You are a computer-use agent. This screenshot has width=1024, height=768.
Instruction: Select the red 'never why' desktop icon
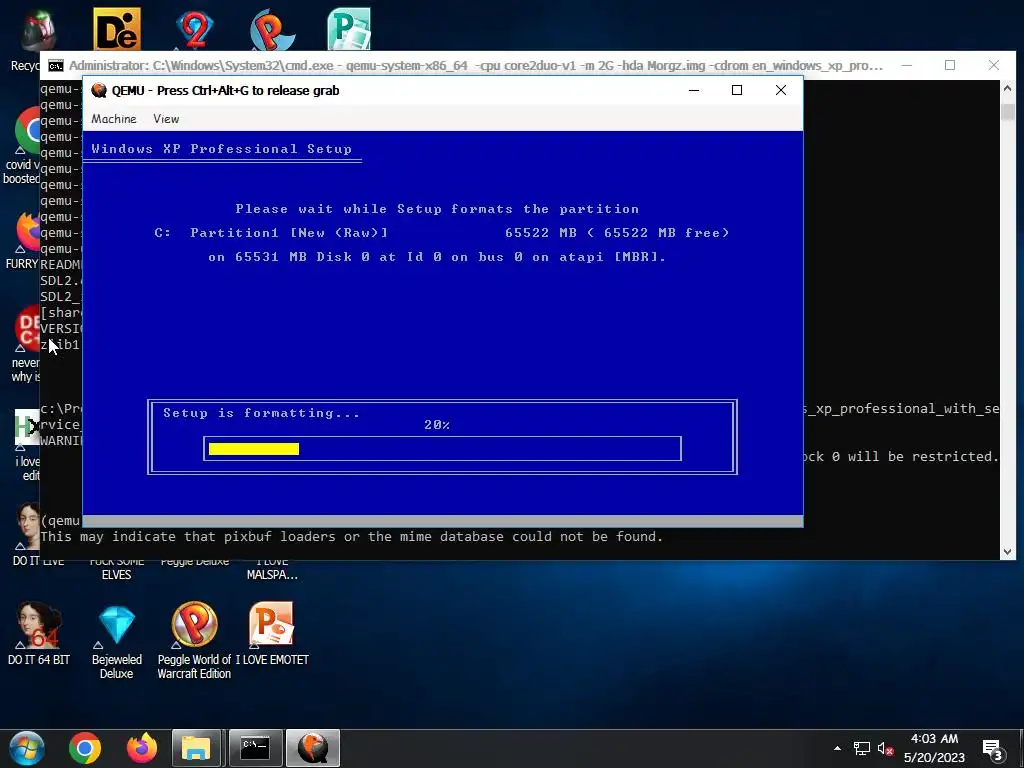25,344
